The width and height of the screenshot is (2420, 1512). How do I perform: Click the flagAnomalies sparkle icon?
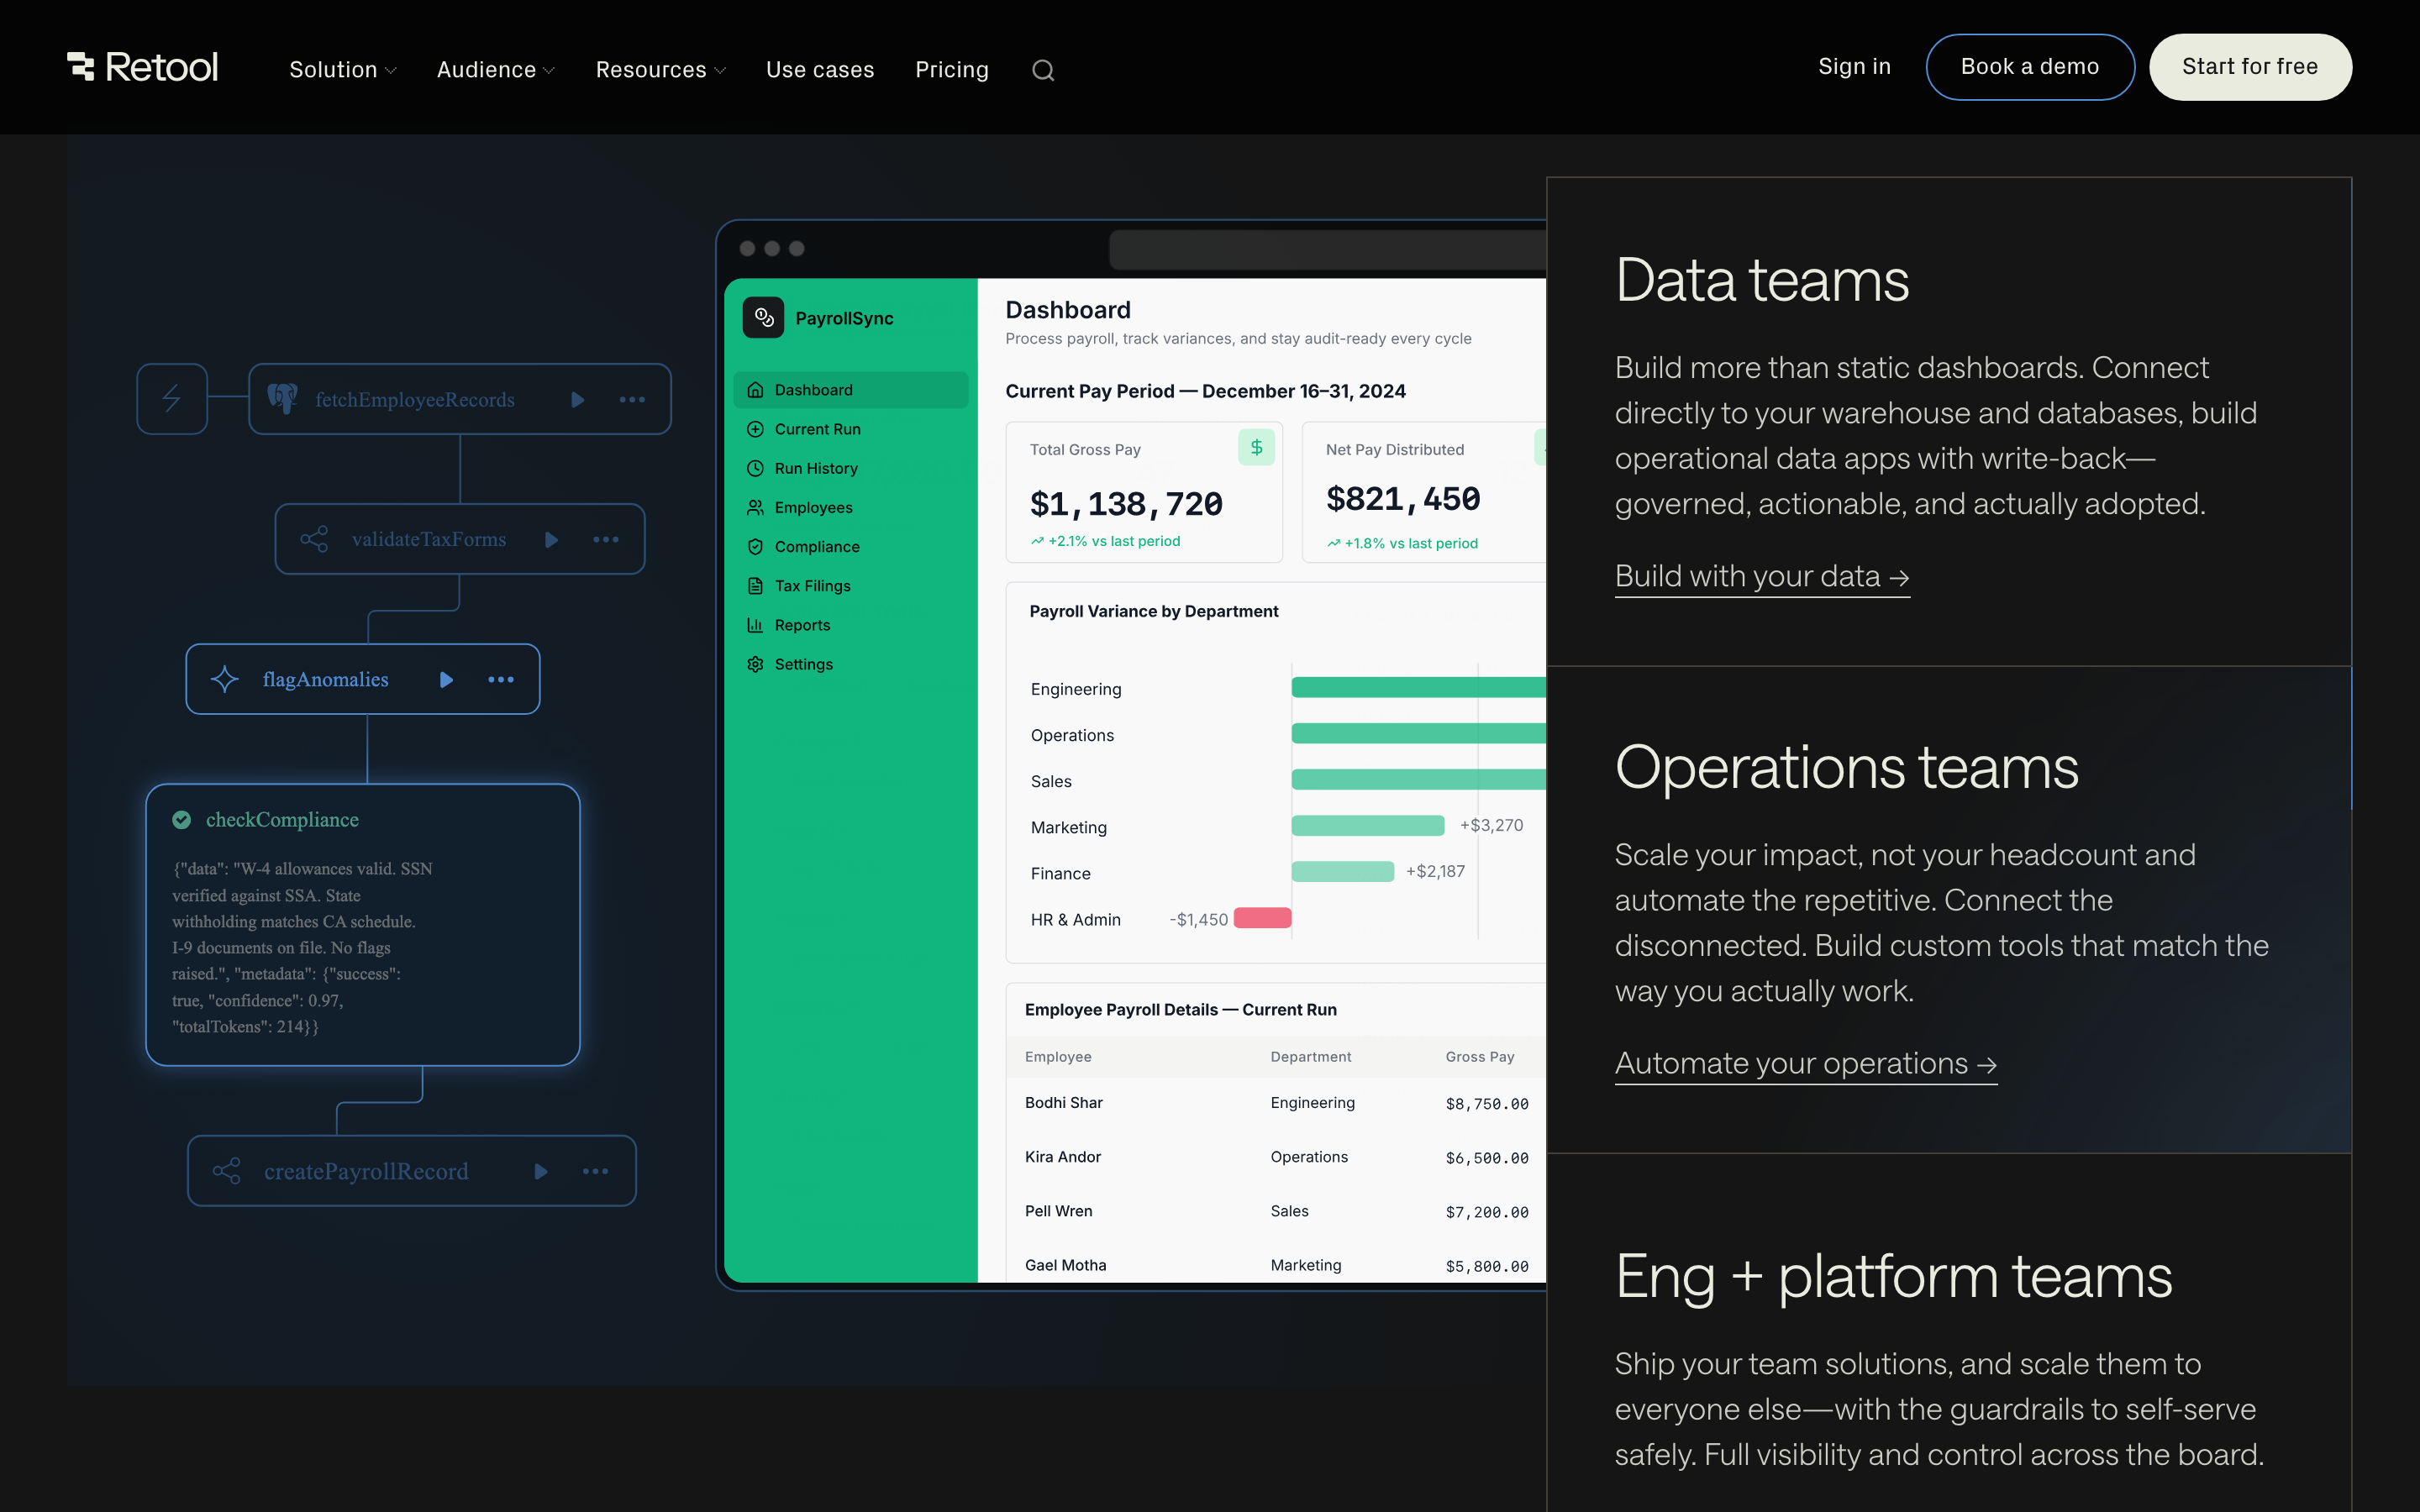[x=225, y=679]
